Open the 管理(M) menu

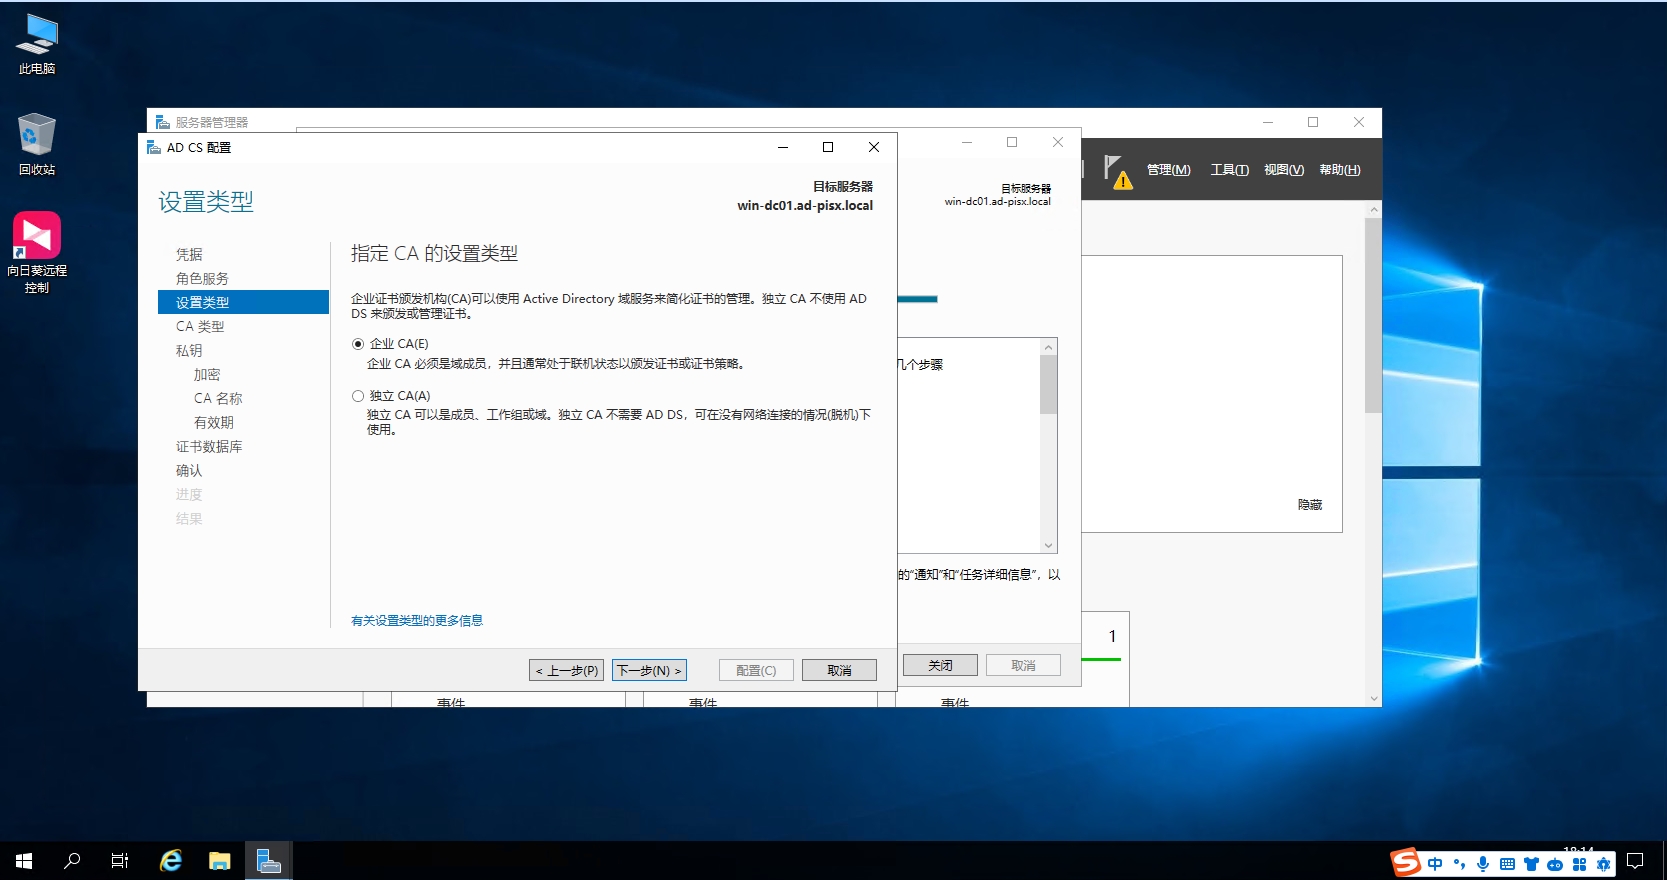point(1168,170)
